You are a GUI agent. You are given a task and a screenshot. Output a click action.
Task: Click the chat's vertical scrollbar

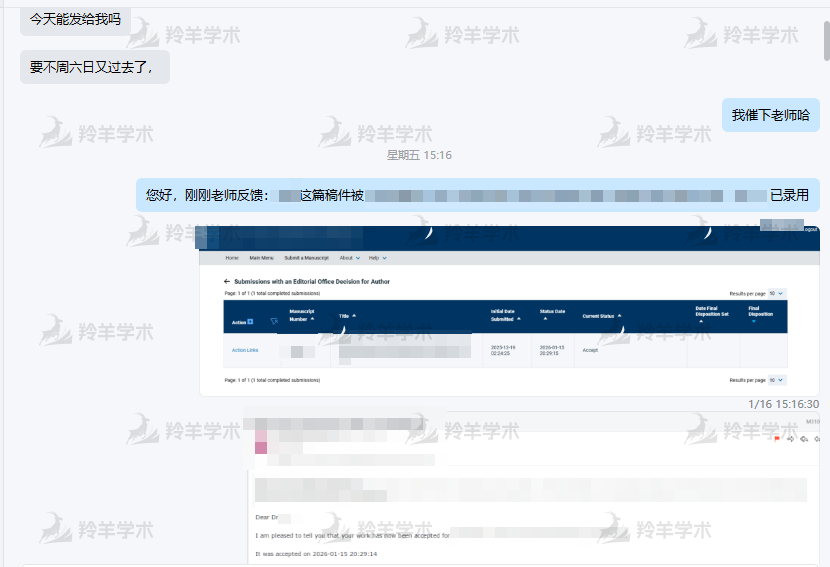tap(826, 40)
